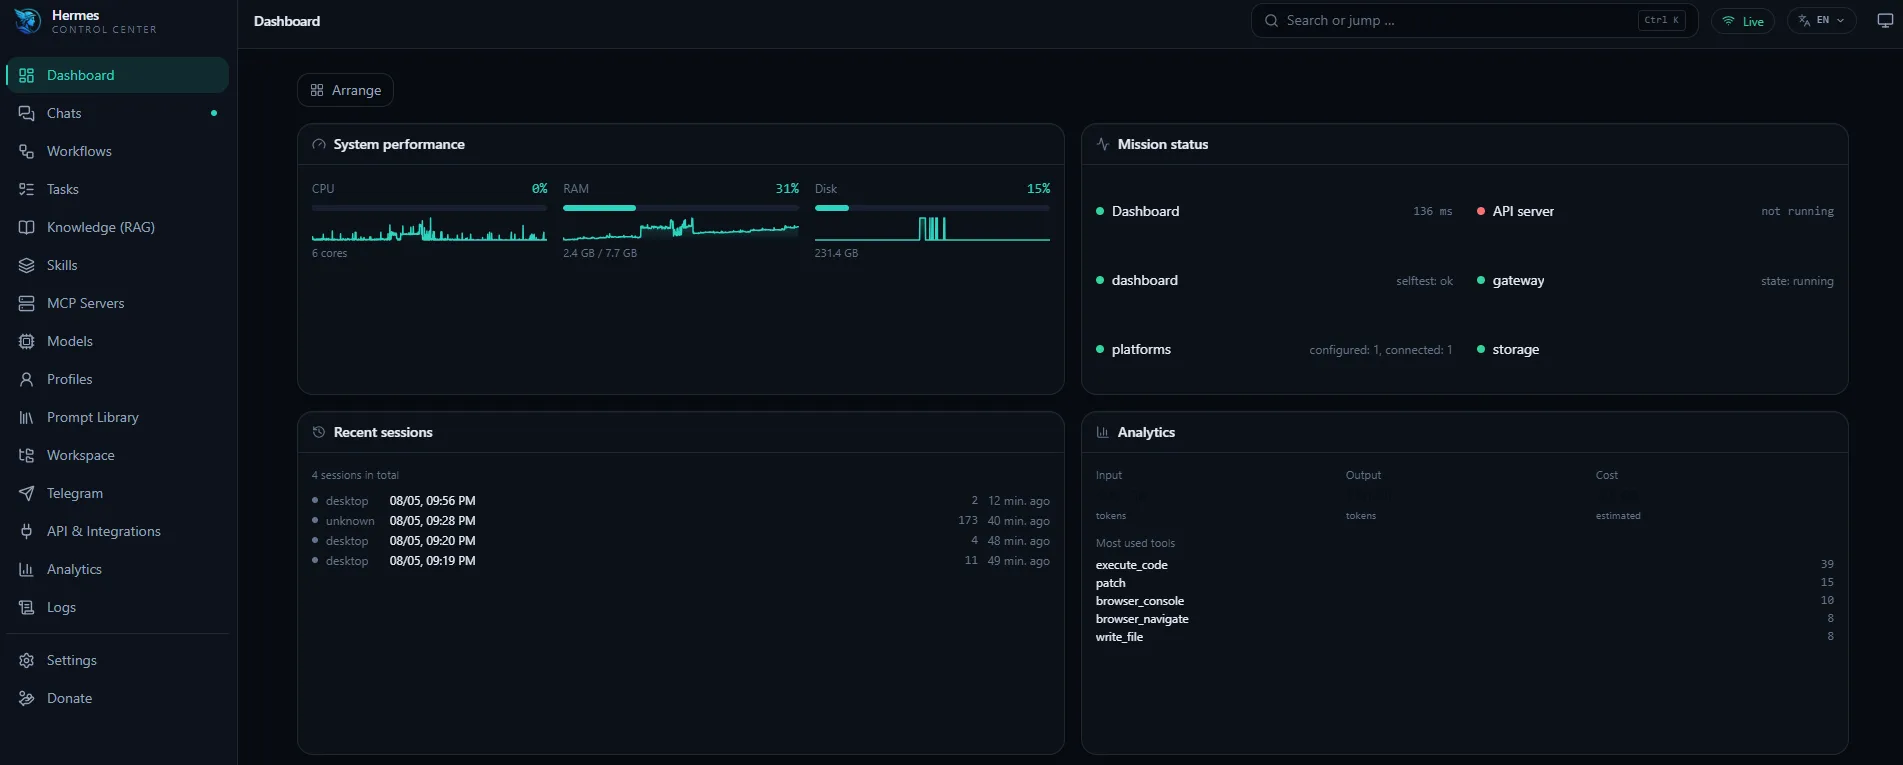Click the Donate hand icon
The height and width of the screenshot is (765, 1903).
click(27, 698)
